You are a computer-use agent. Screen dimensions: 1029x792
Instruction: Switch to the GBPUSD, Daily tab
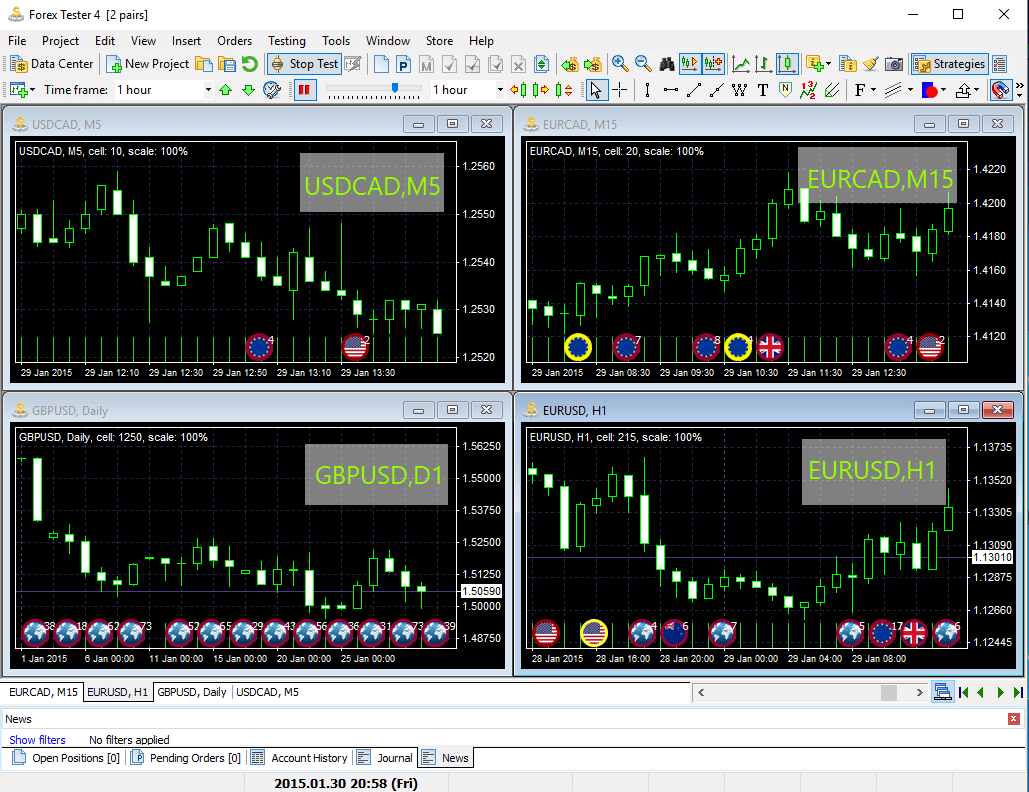click(x=192, y=692)
